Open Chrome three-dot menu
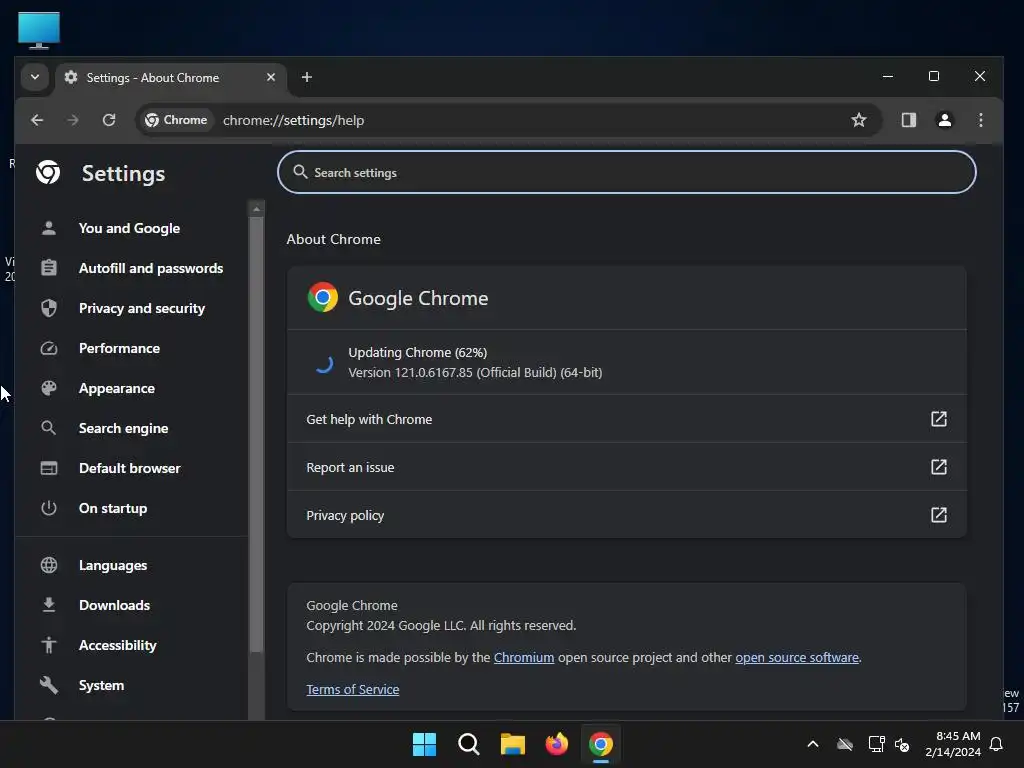1024x768 pixels. tap(980, 120)
